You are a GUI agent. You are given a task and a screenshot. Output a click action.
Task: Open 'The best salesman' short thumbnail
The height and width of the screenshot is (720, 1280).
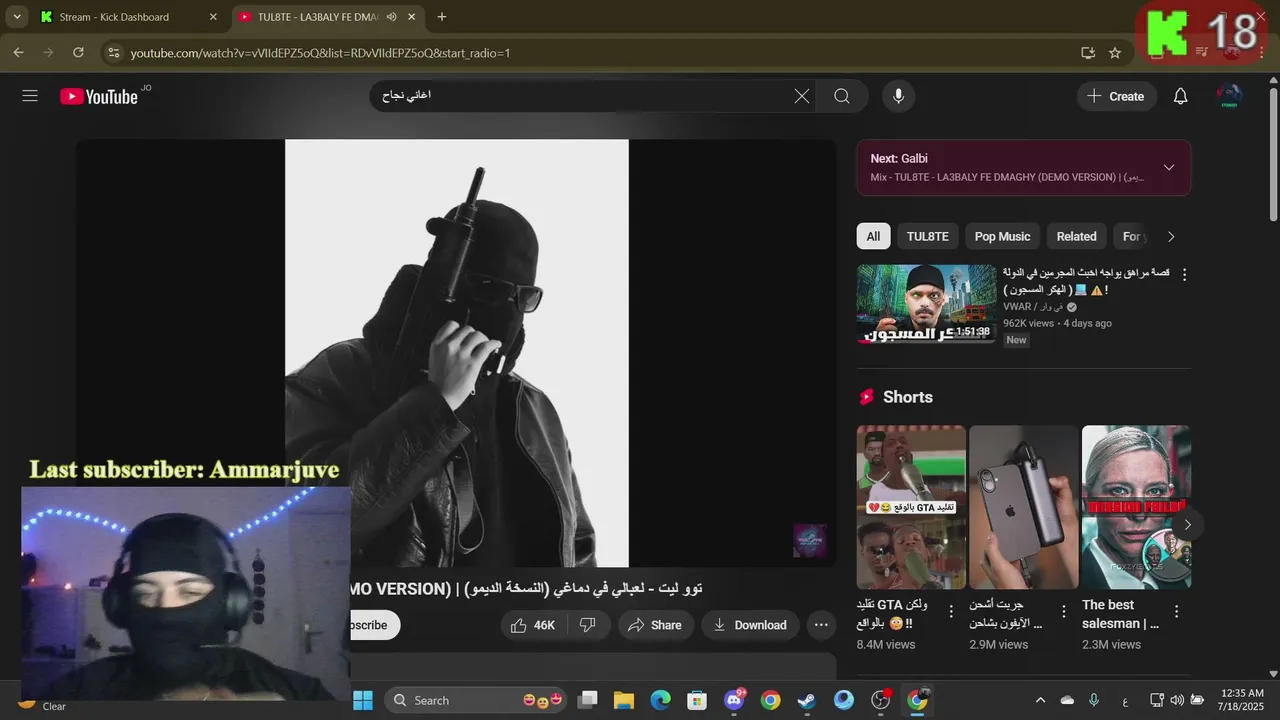pos(1136,507)
